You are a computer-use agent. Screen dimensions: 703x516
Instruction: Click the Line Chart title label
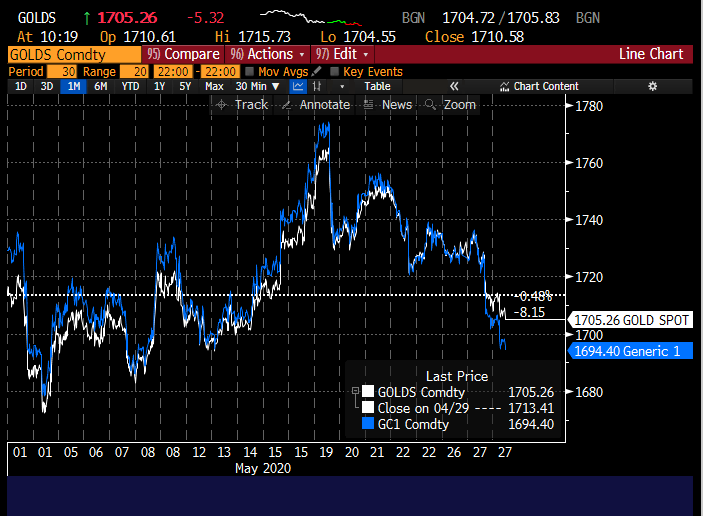pos(651,54)
